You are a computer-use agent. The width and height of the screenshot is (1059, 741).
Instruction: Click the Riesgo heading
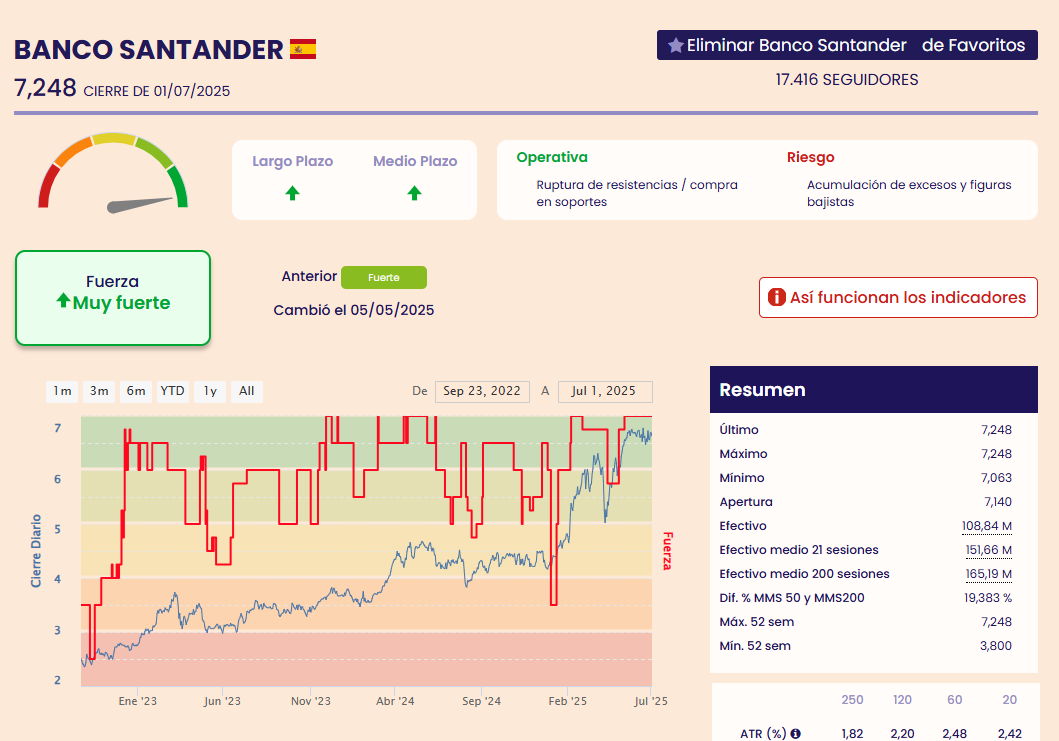pyautogui.click(x=810, y=157)
